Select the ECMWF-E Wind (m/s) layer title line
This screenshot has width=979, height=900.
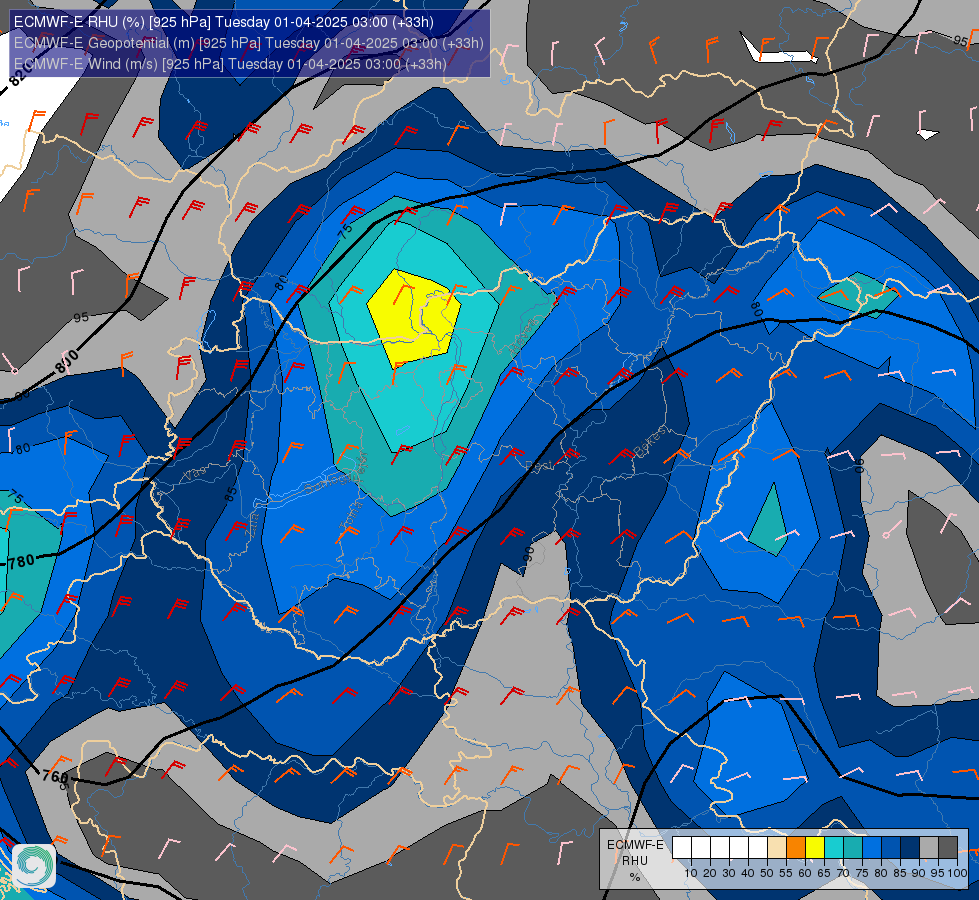tap(230, 64)
